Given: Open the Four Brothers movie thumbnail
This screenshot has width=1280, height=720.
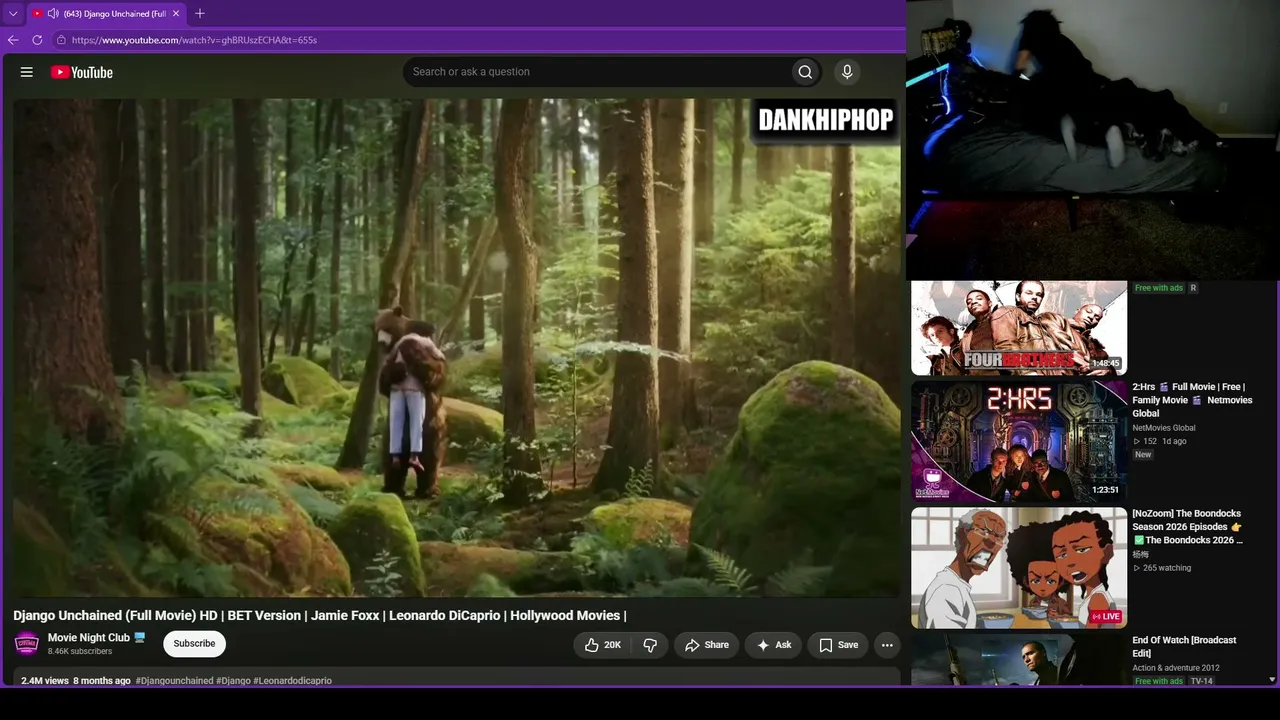Looking at the screenshot, I should (x=1019, y=328).
